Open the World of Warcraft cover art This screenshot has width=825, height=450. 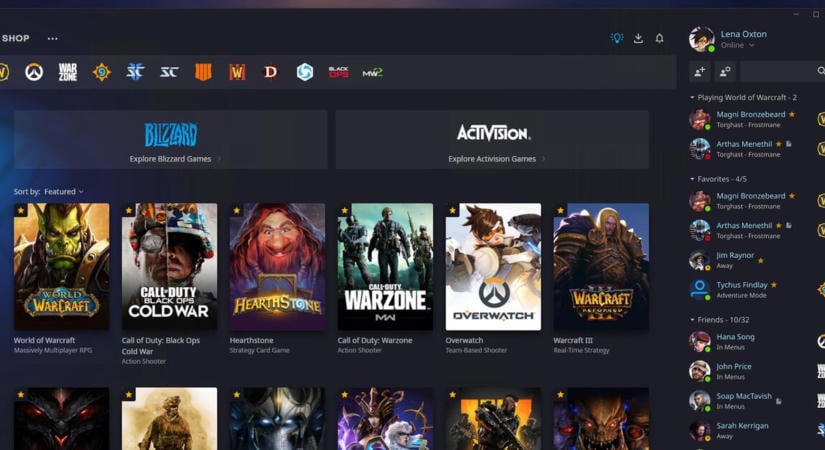click(x=62, y=267)
